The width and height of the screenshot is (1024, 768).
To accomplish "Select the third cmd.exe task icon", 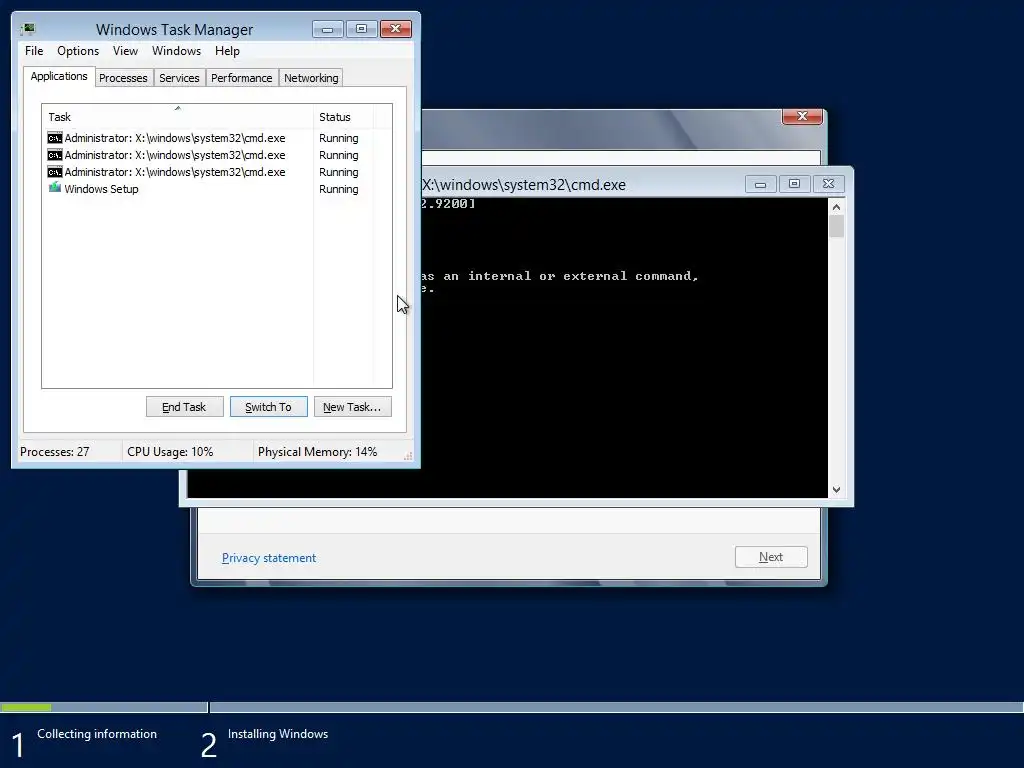I will click(55, 172).
